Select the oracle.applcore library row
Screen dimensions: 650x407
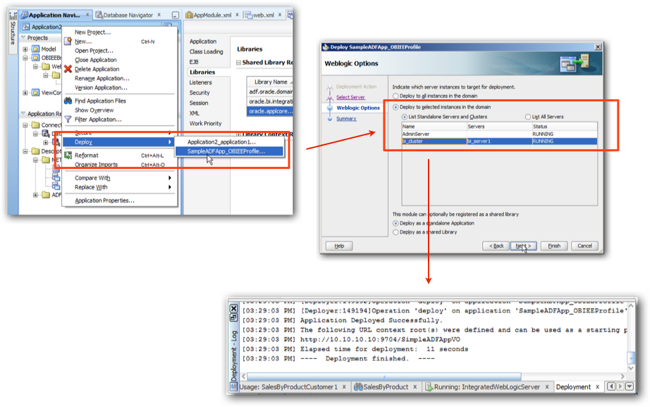click(x=270, y=111)
